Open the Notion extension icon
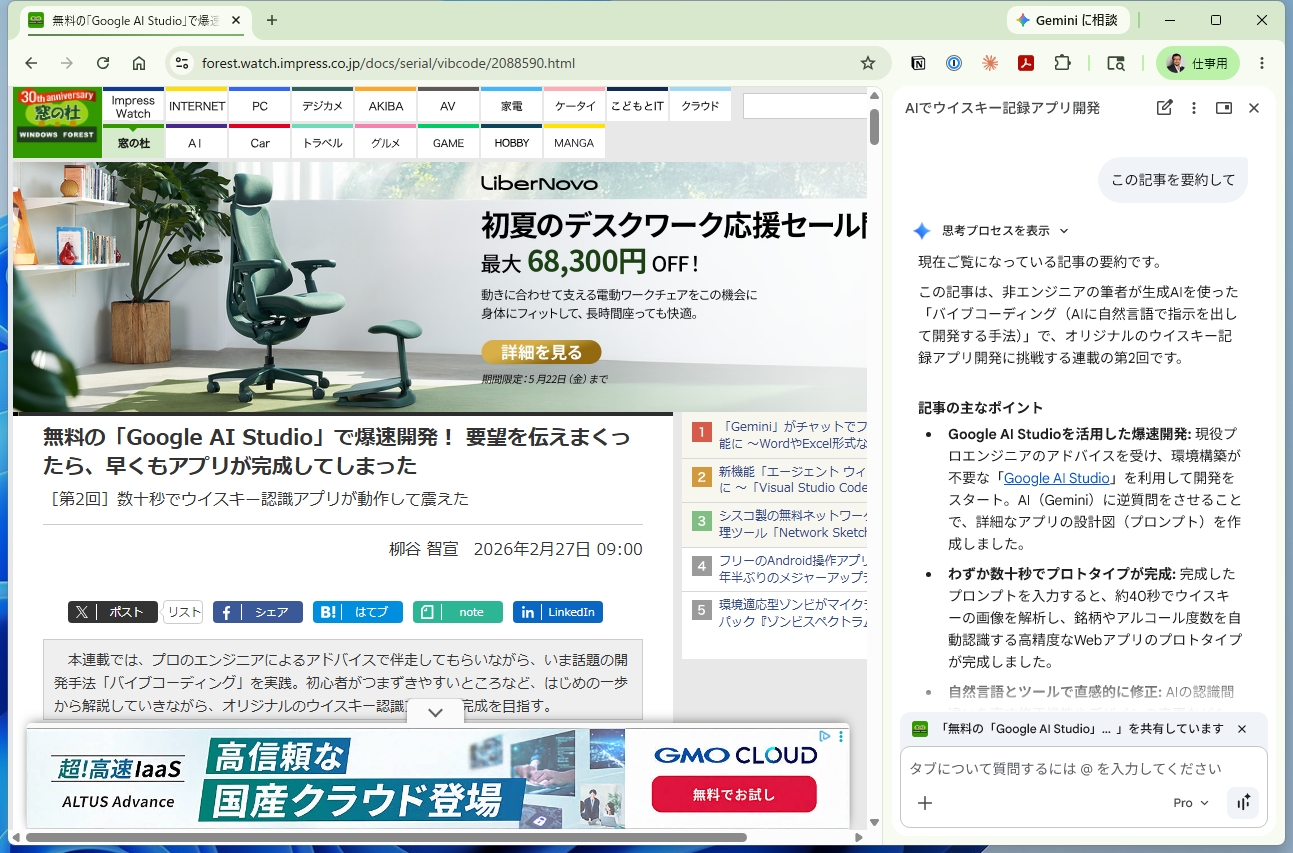 [x=918, y=63]
